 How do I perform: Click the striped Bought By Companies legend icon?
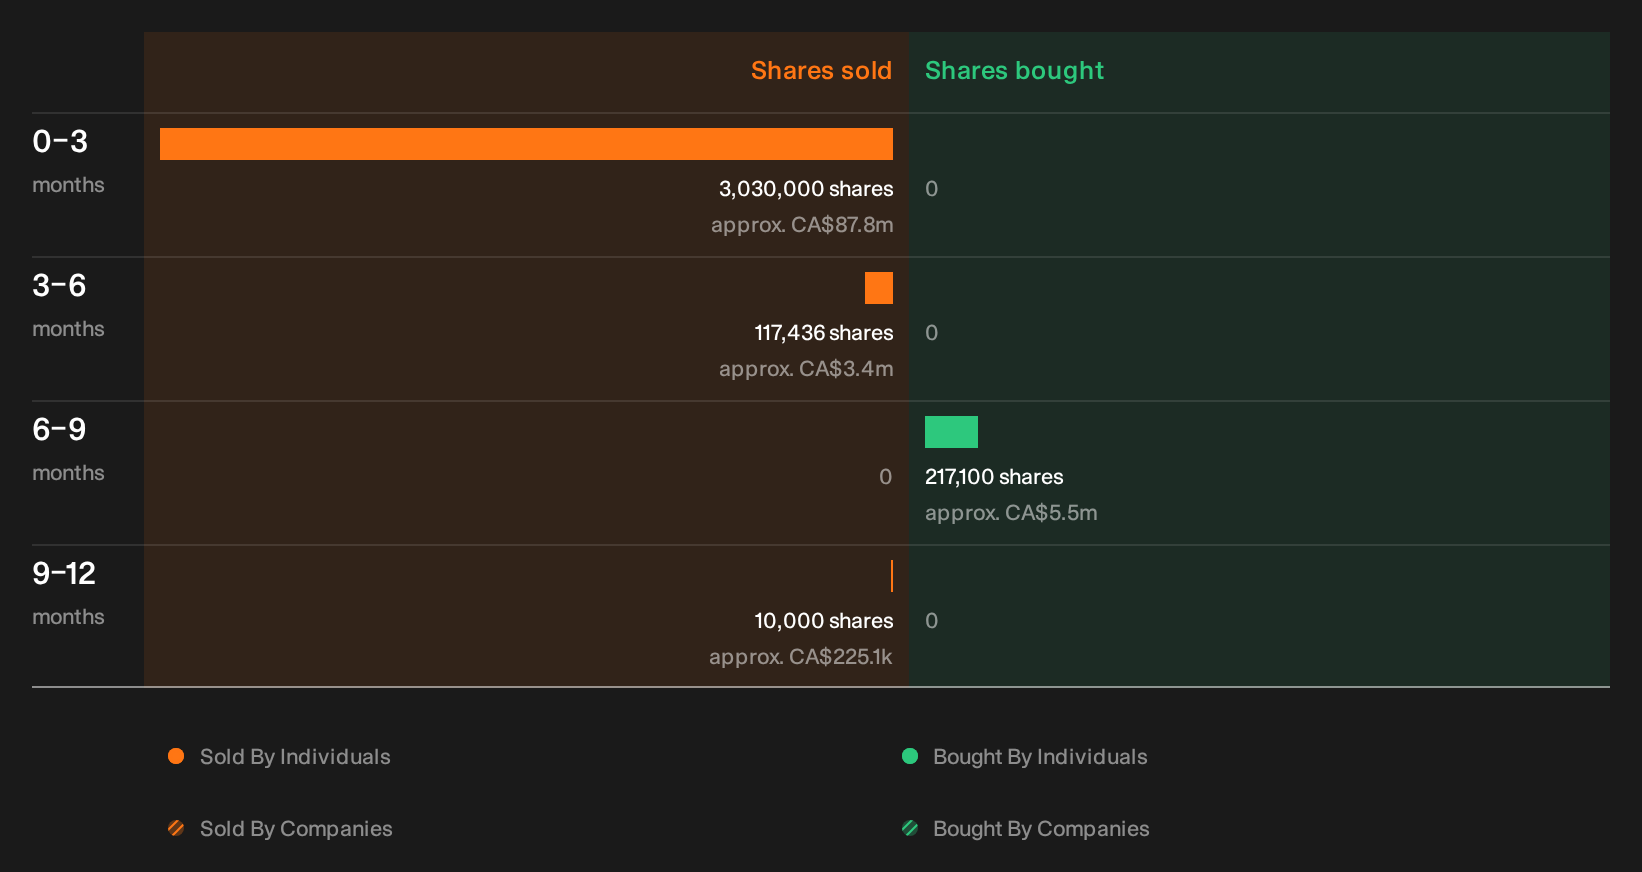pos(910,828)
